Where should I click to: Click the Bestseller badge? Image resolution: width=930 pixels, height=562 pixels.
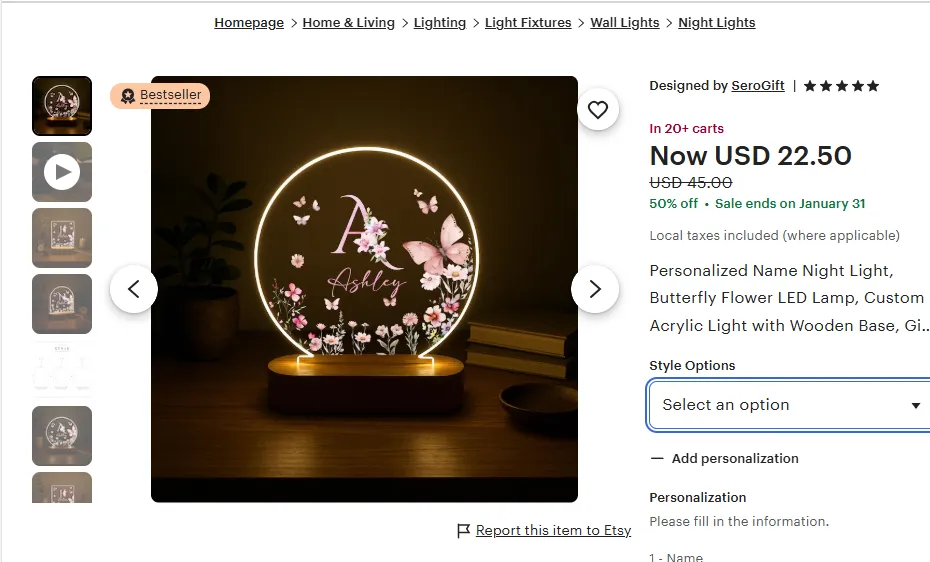(160, 96)
